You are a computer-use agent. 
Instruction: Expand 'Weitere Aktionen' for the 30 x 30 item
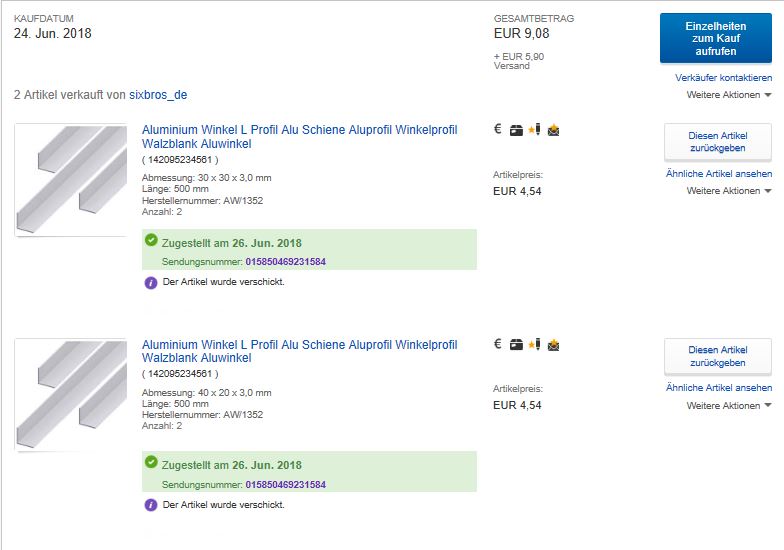[729, 191]
